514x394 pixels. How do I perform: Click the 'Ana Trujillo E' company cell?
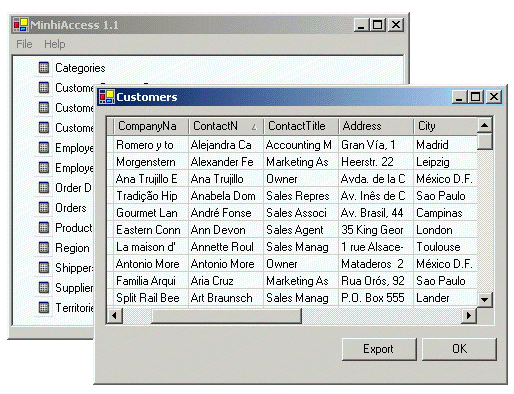click(x=151, y=179)
